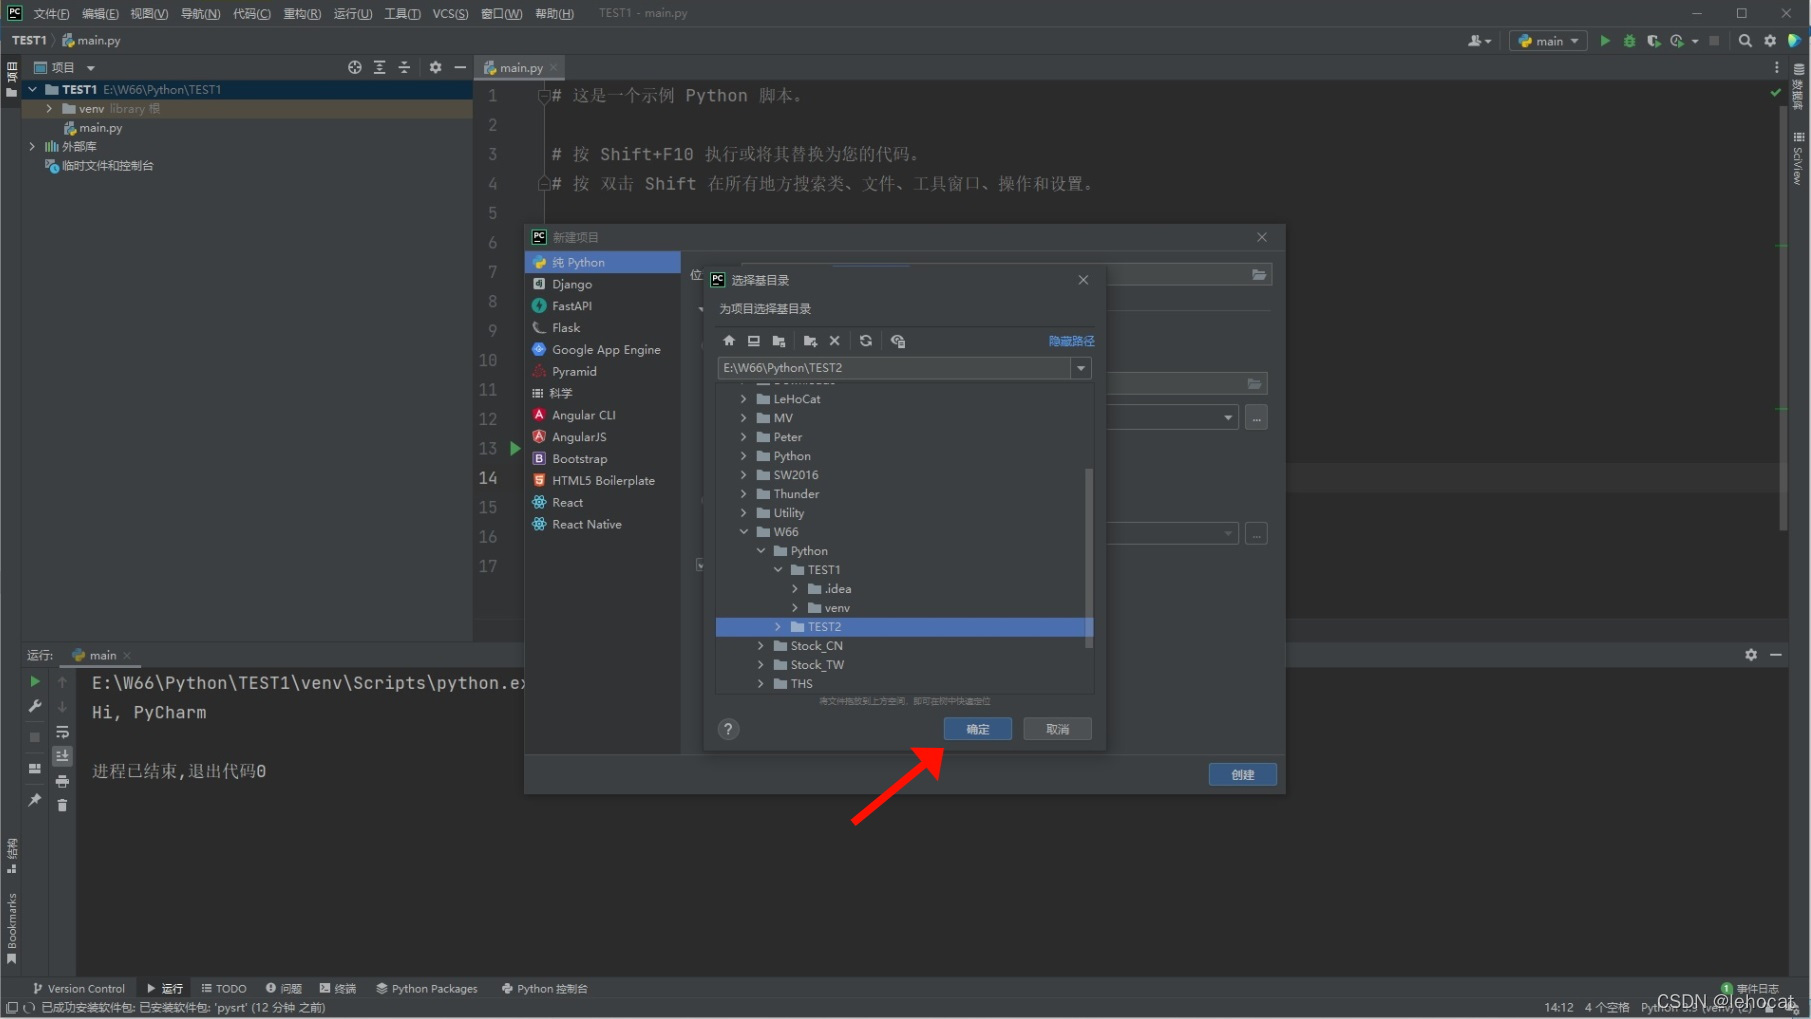Click the path input field in the directory chooser
This screenshot has width=1811, height=1019.
(894, 368)
